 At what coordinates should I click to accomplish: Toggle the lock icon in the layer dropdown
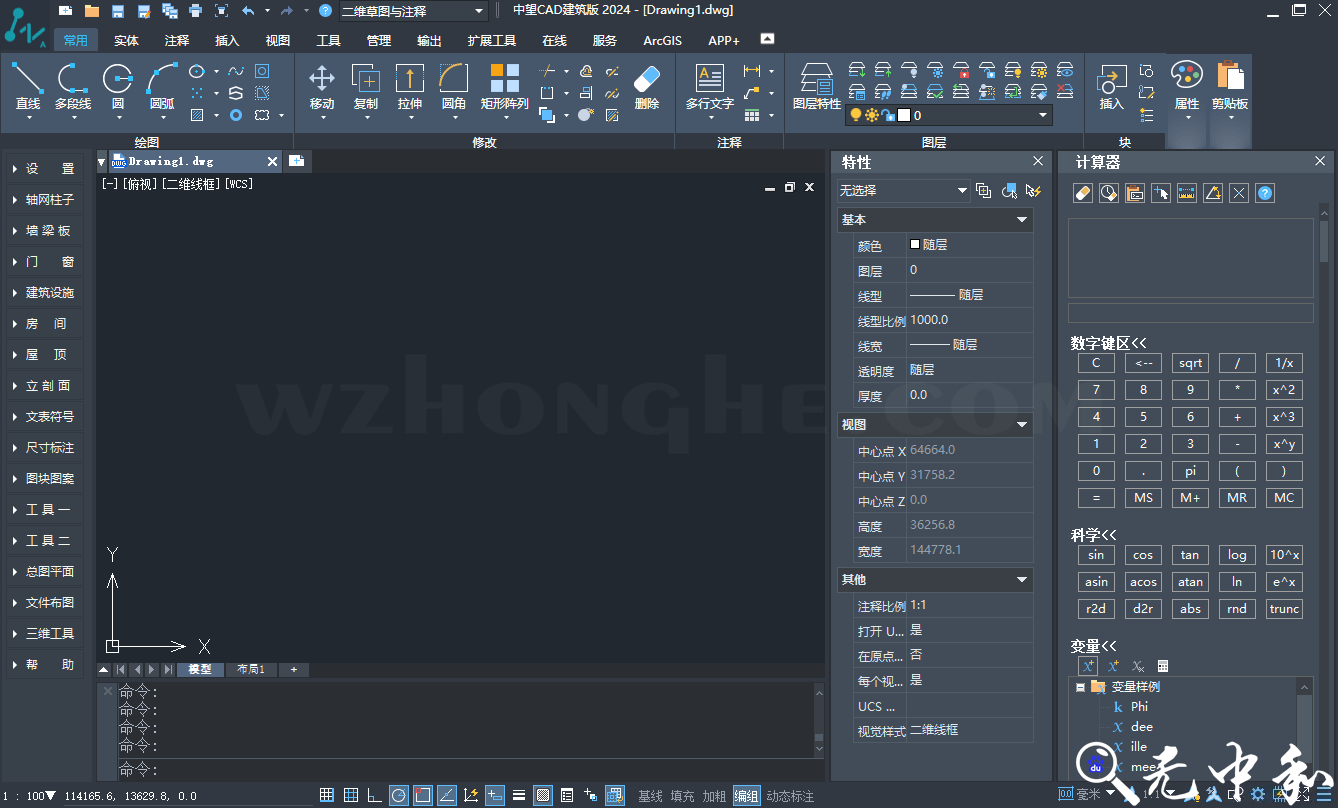pos(888,114)
